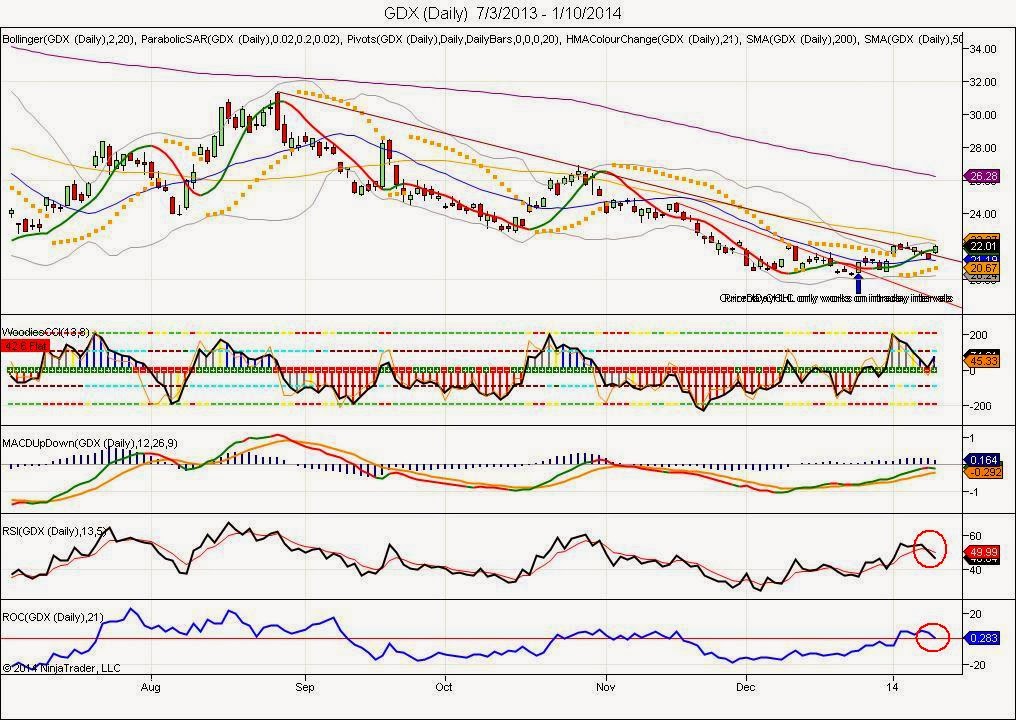Click the 24.00 price axis label

click(x=982, y=214)
